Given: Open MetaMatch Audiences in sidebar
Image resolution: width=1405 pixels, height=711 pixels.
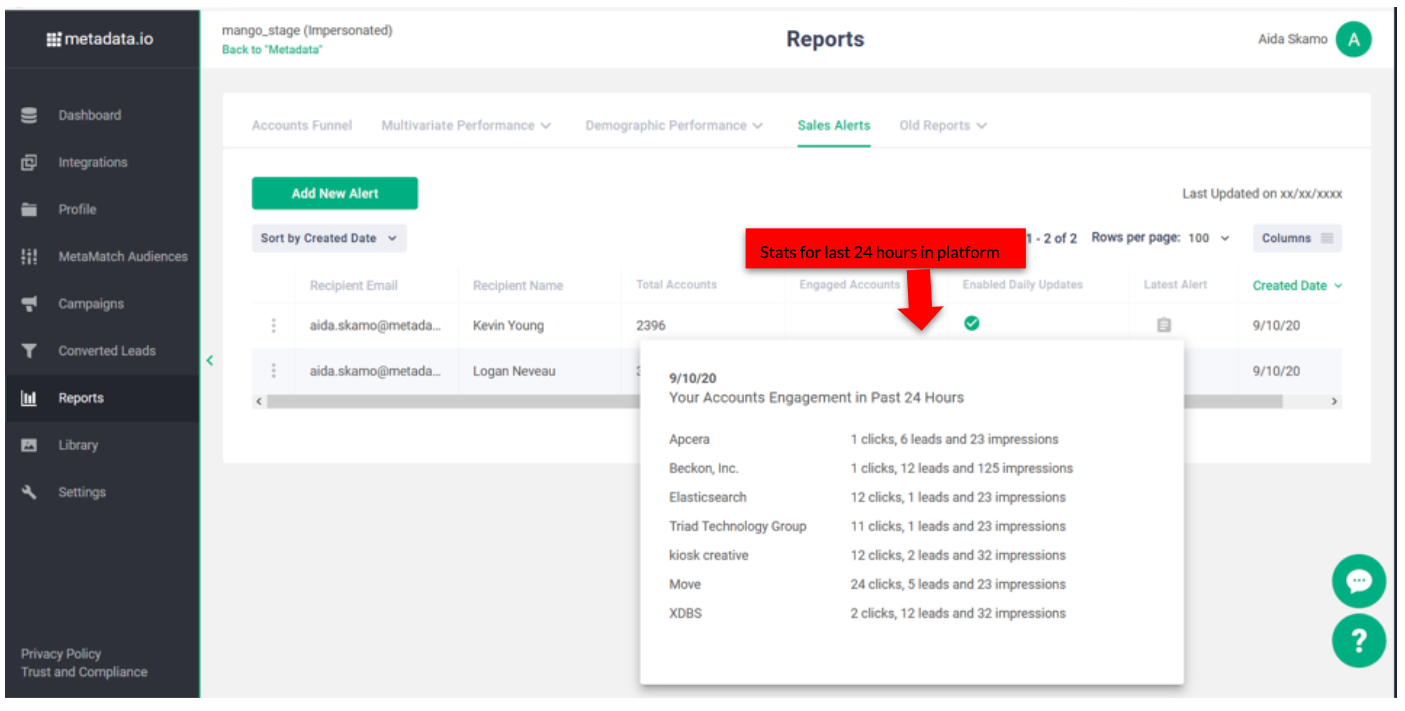Looking at the screenshot, I should [x=122, y=257].
